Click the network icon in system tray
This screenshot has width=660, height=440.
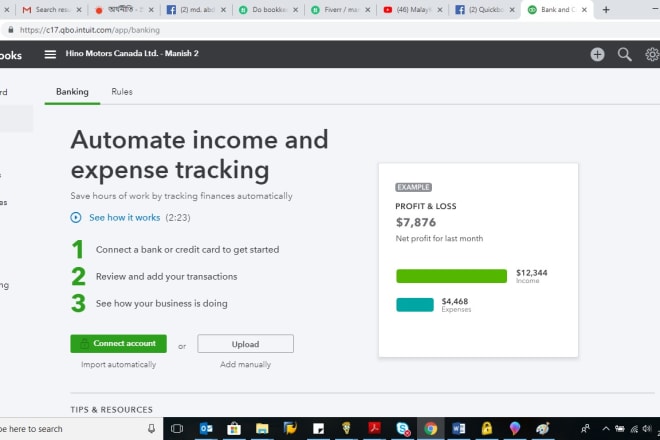point(633,429)
